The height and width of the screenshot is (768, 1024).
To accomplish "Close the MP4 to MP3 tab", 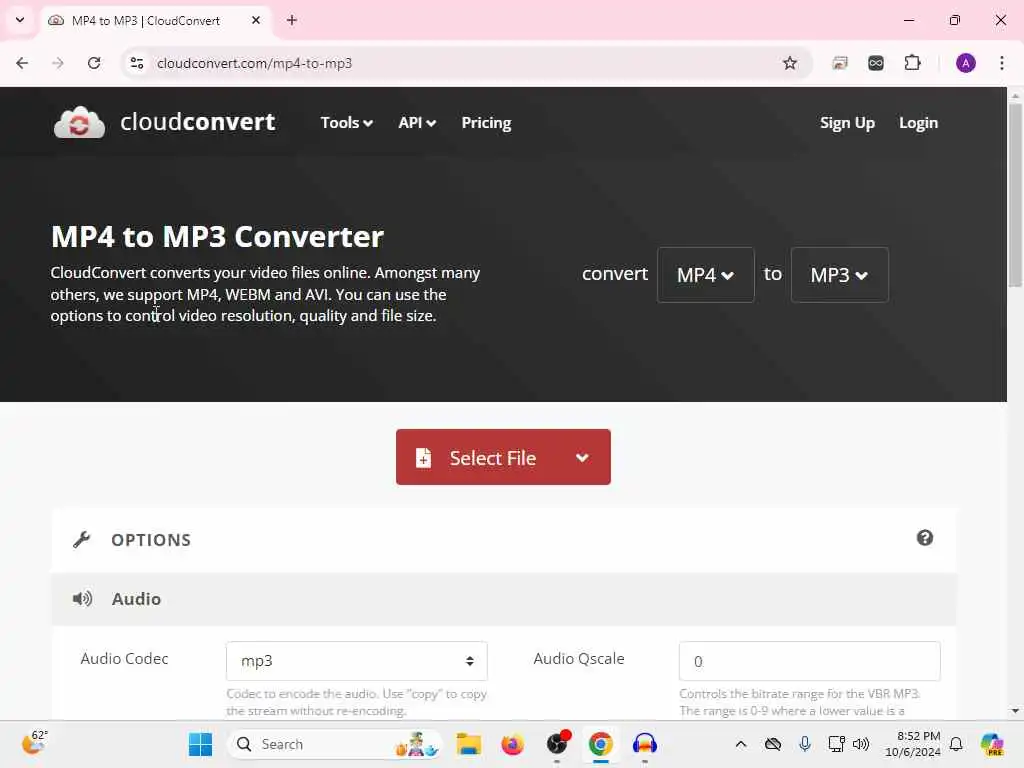I will click(256, 20).
